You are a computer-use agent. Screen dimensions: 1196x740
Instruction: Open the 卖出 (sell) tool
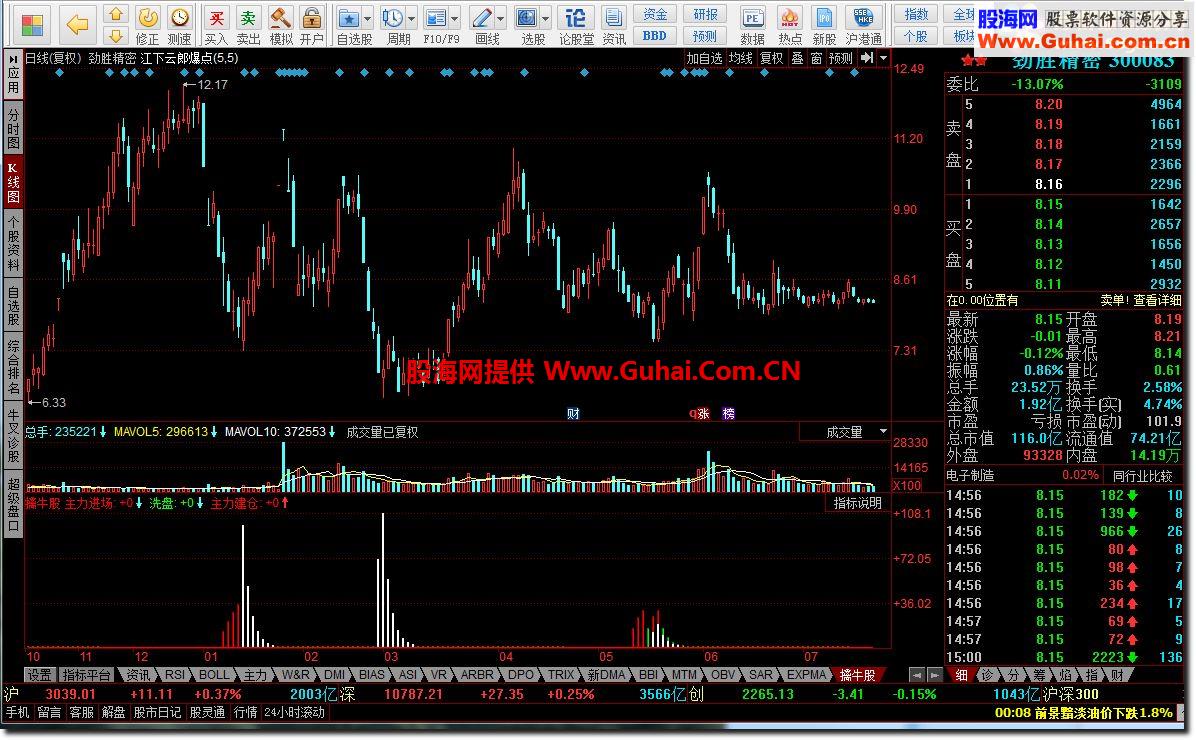click(248, 24)
